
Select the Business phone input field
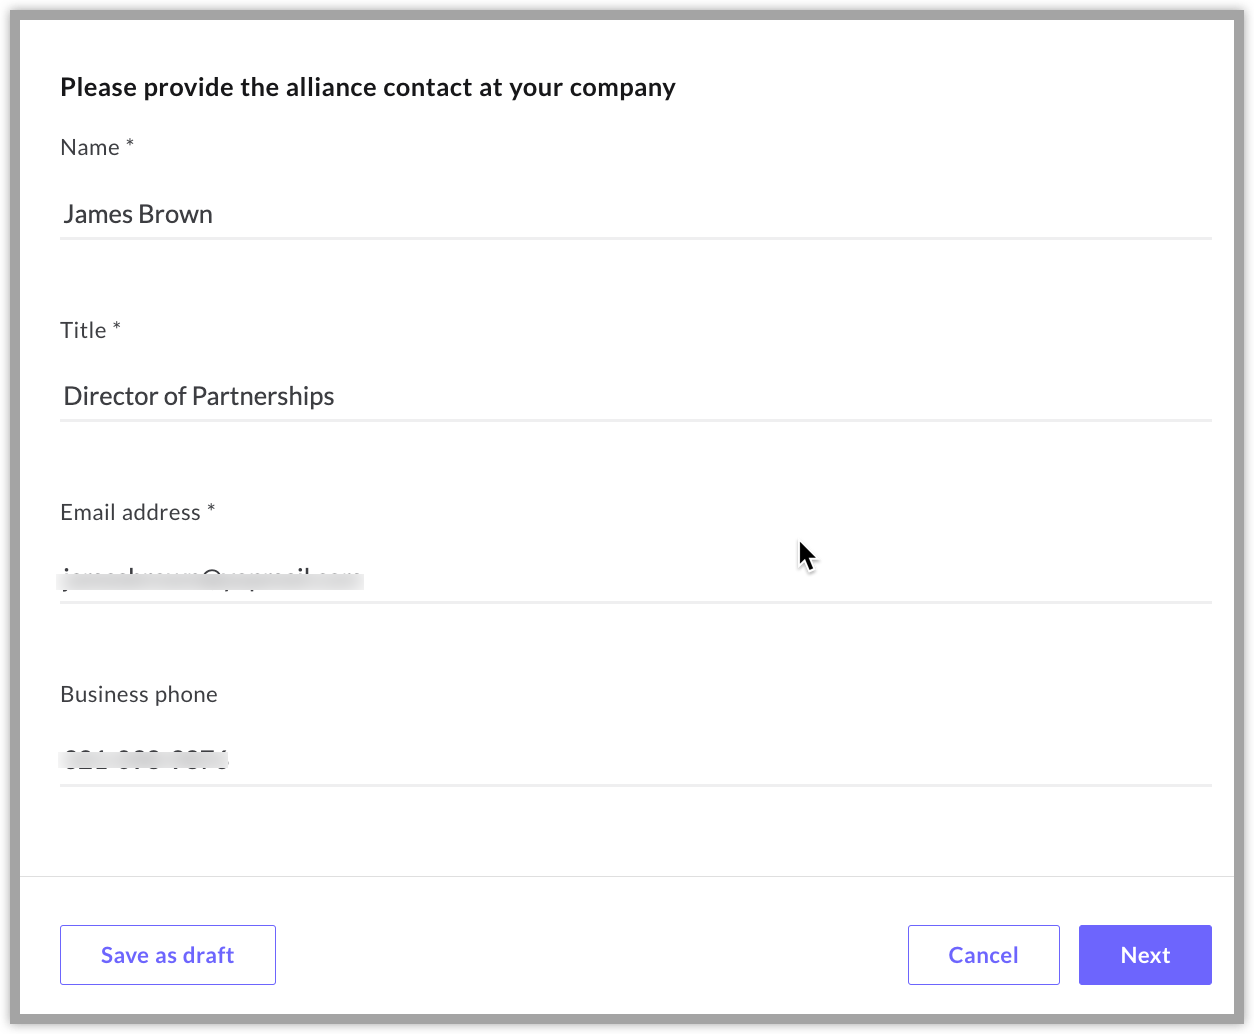[x=636, y=760]
